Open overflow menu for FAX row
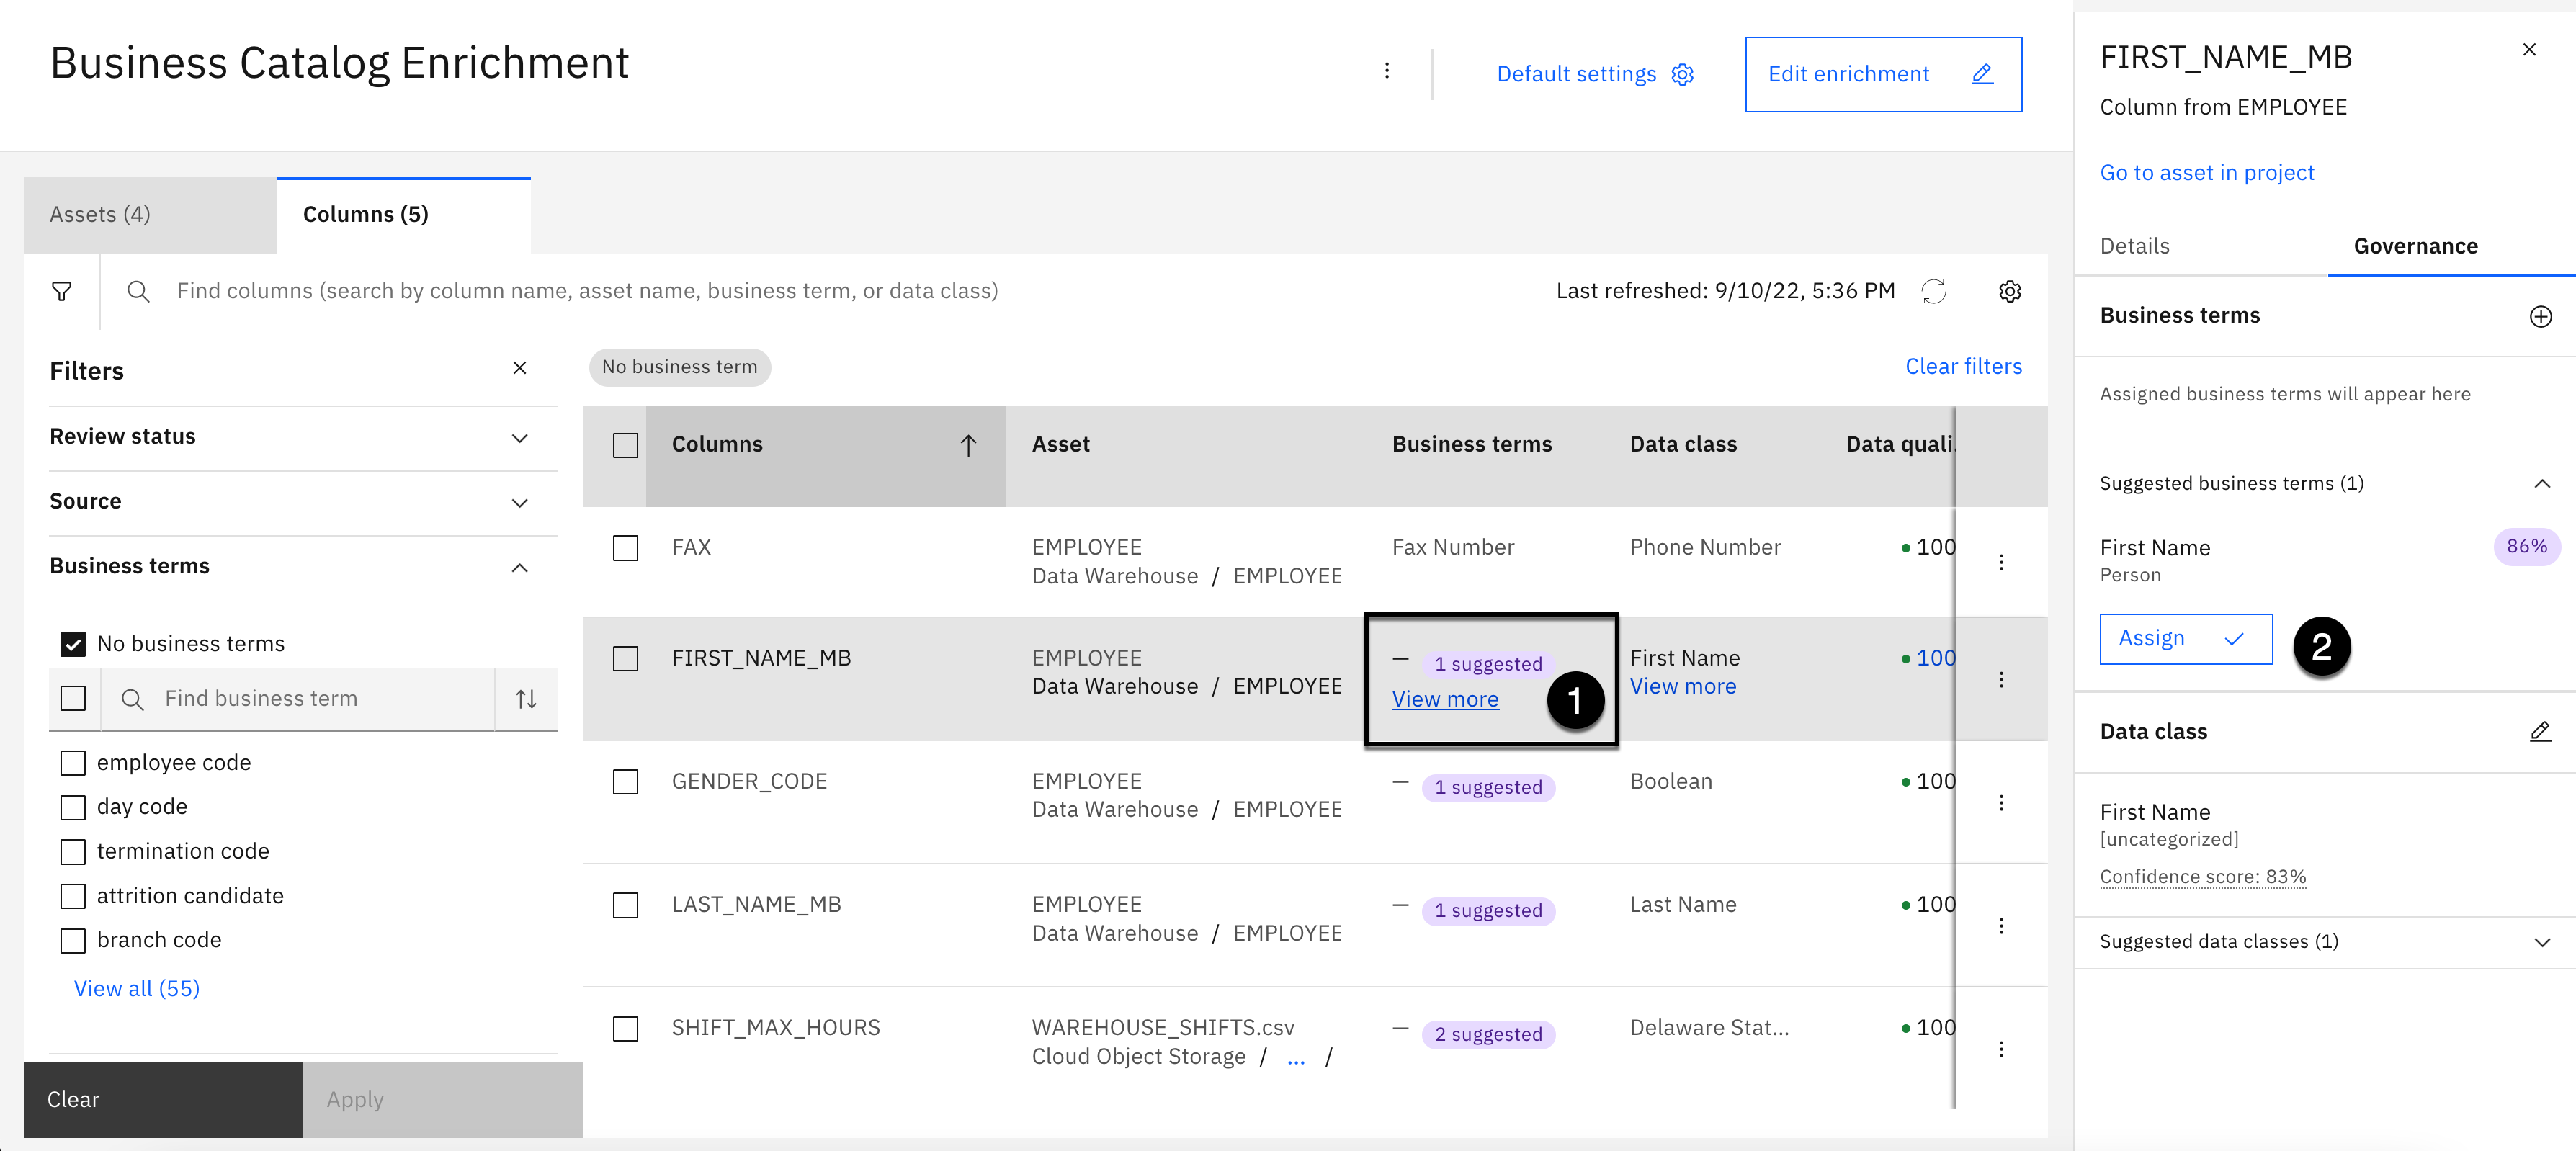The height and width of the screenshot is (1151, 2576). click(2001, 562)
